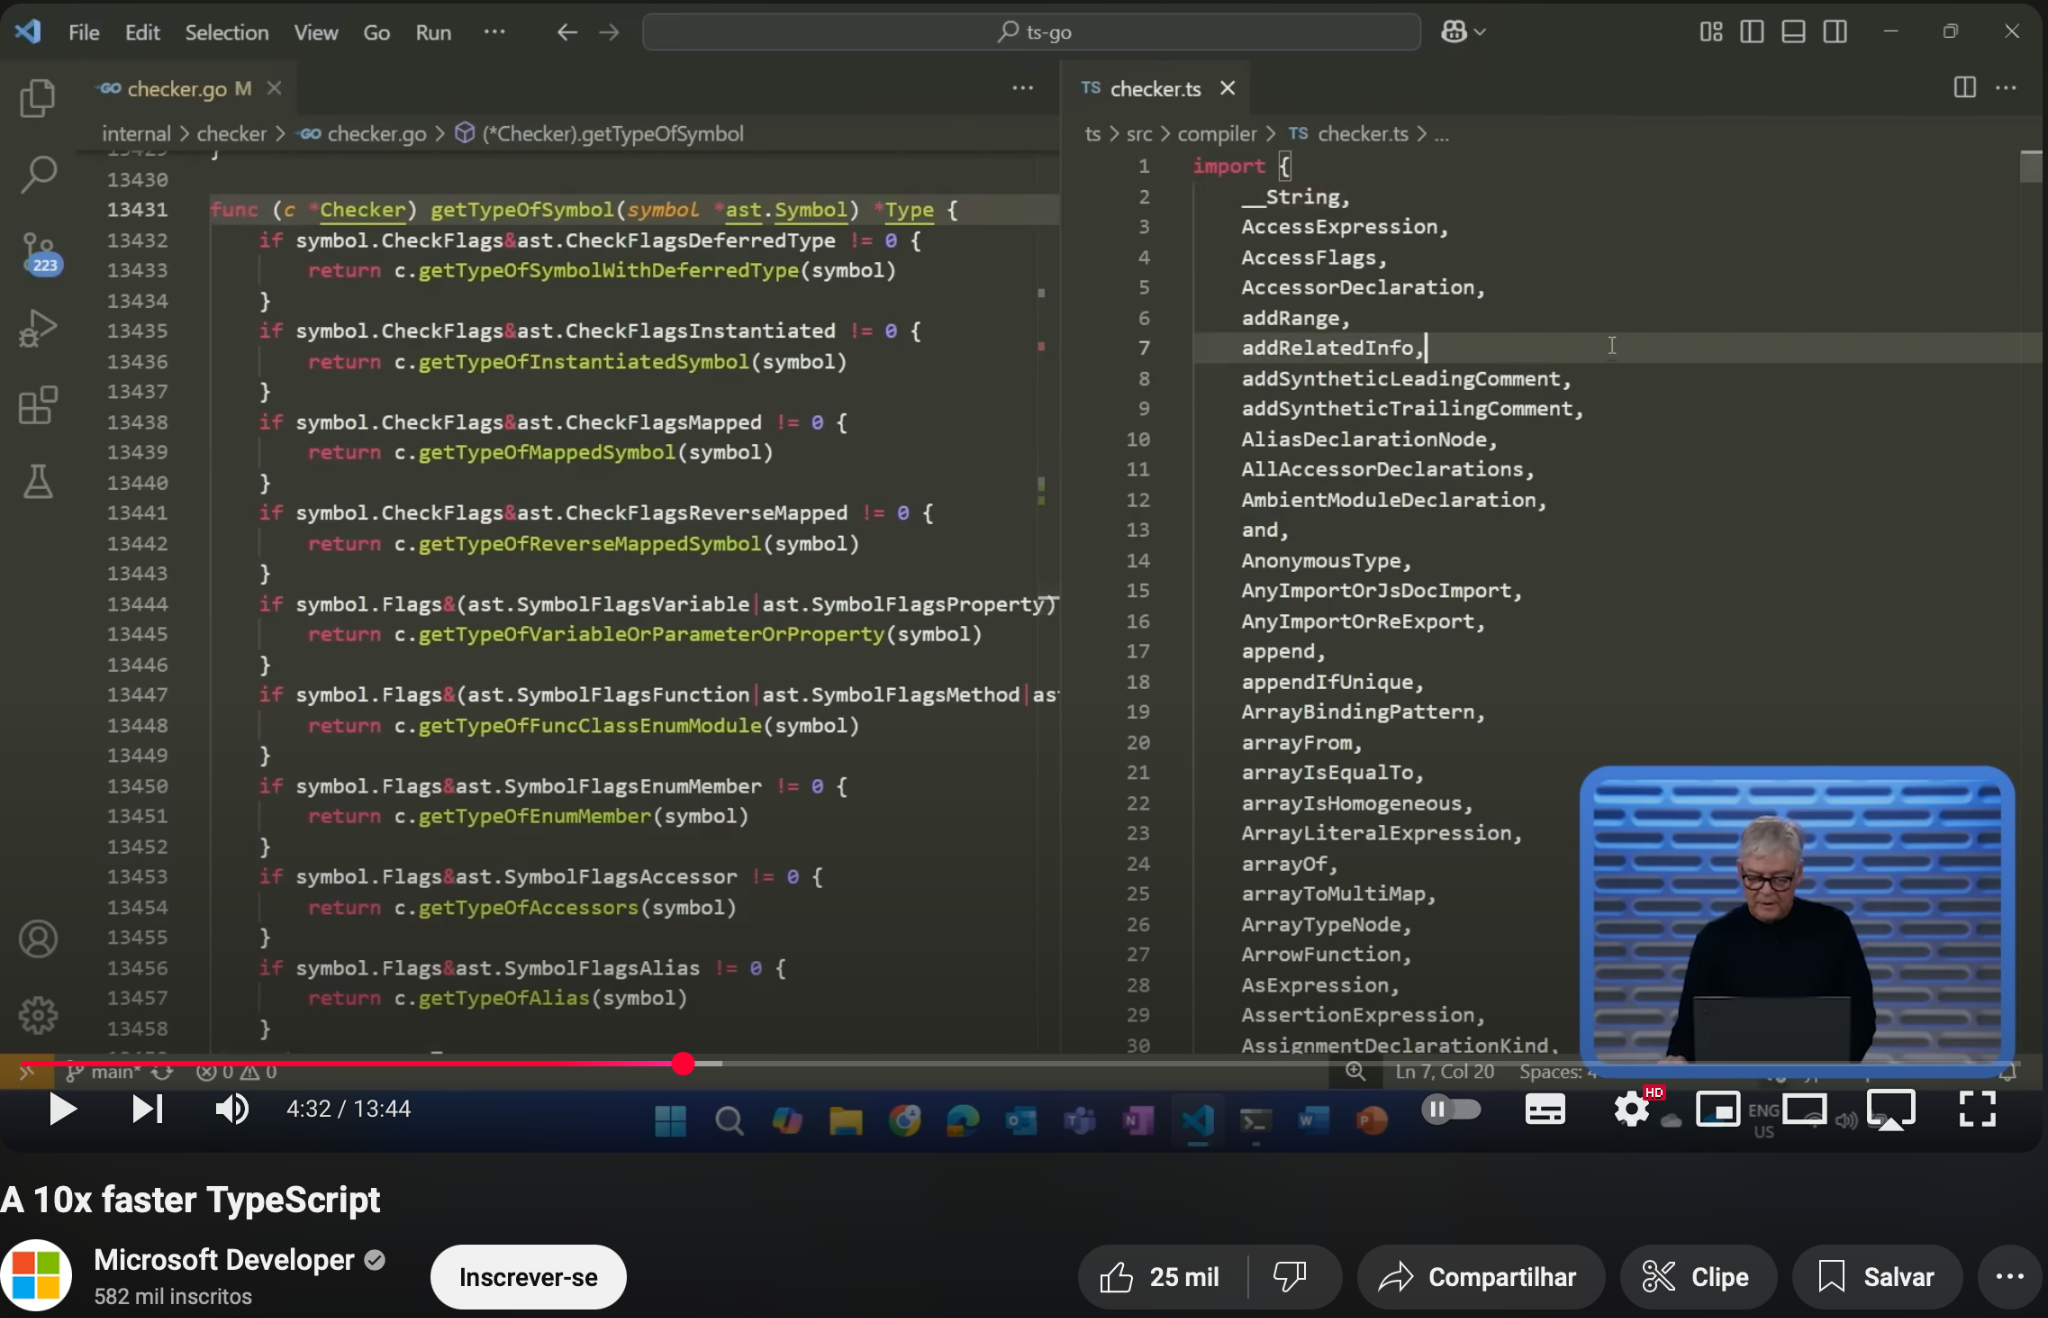Open the Selection menu
Viewport: 2048px width, 1318px height.
(x=226, y=32)
